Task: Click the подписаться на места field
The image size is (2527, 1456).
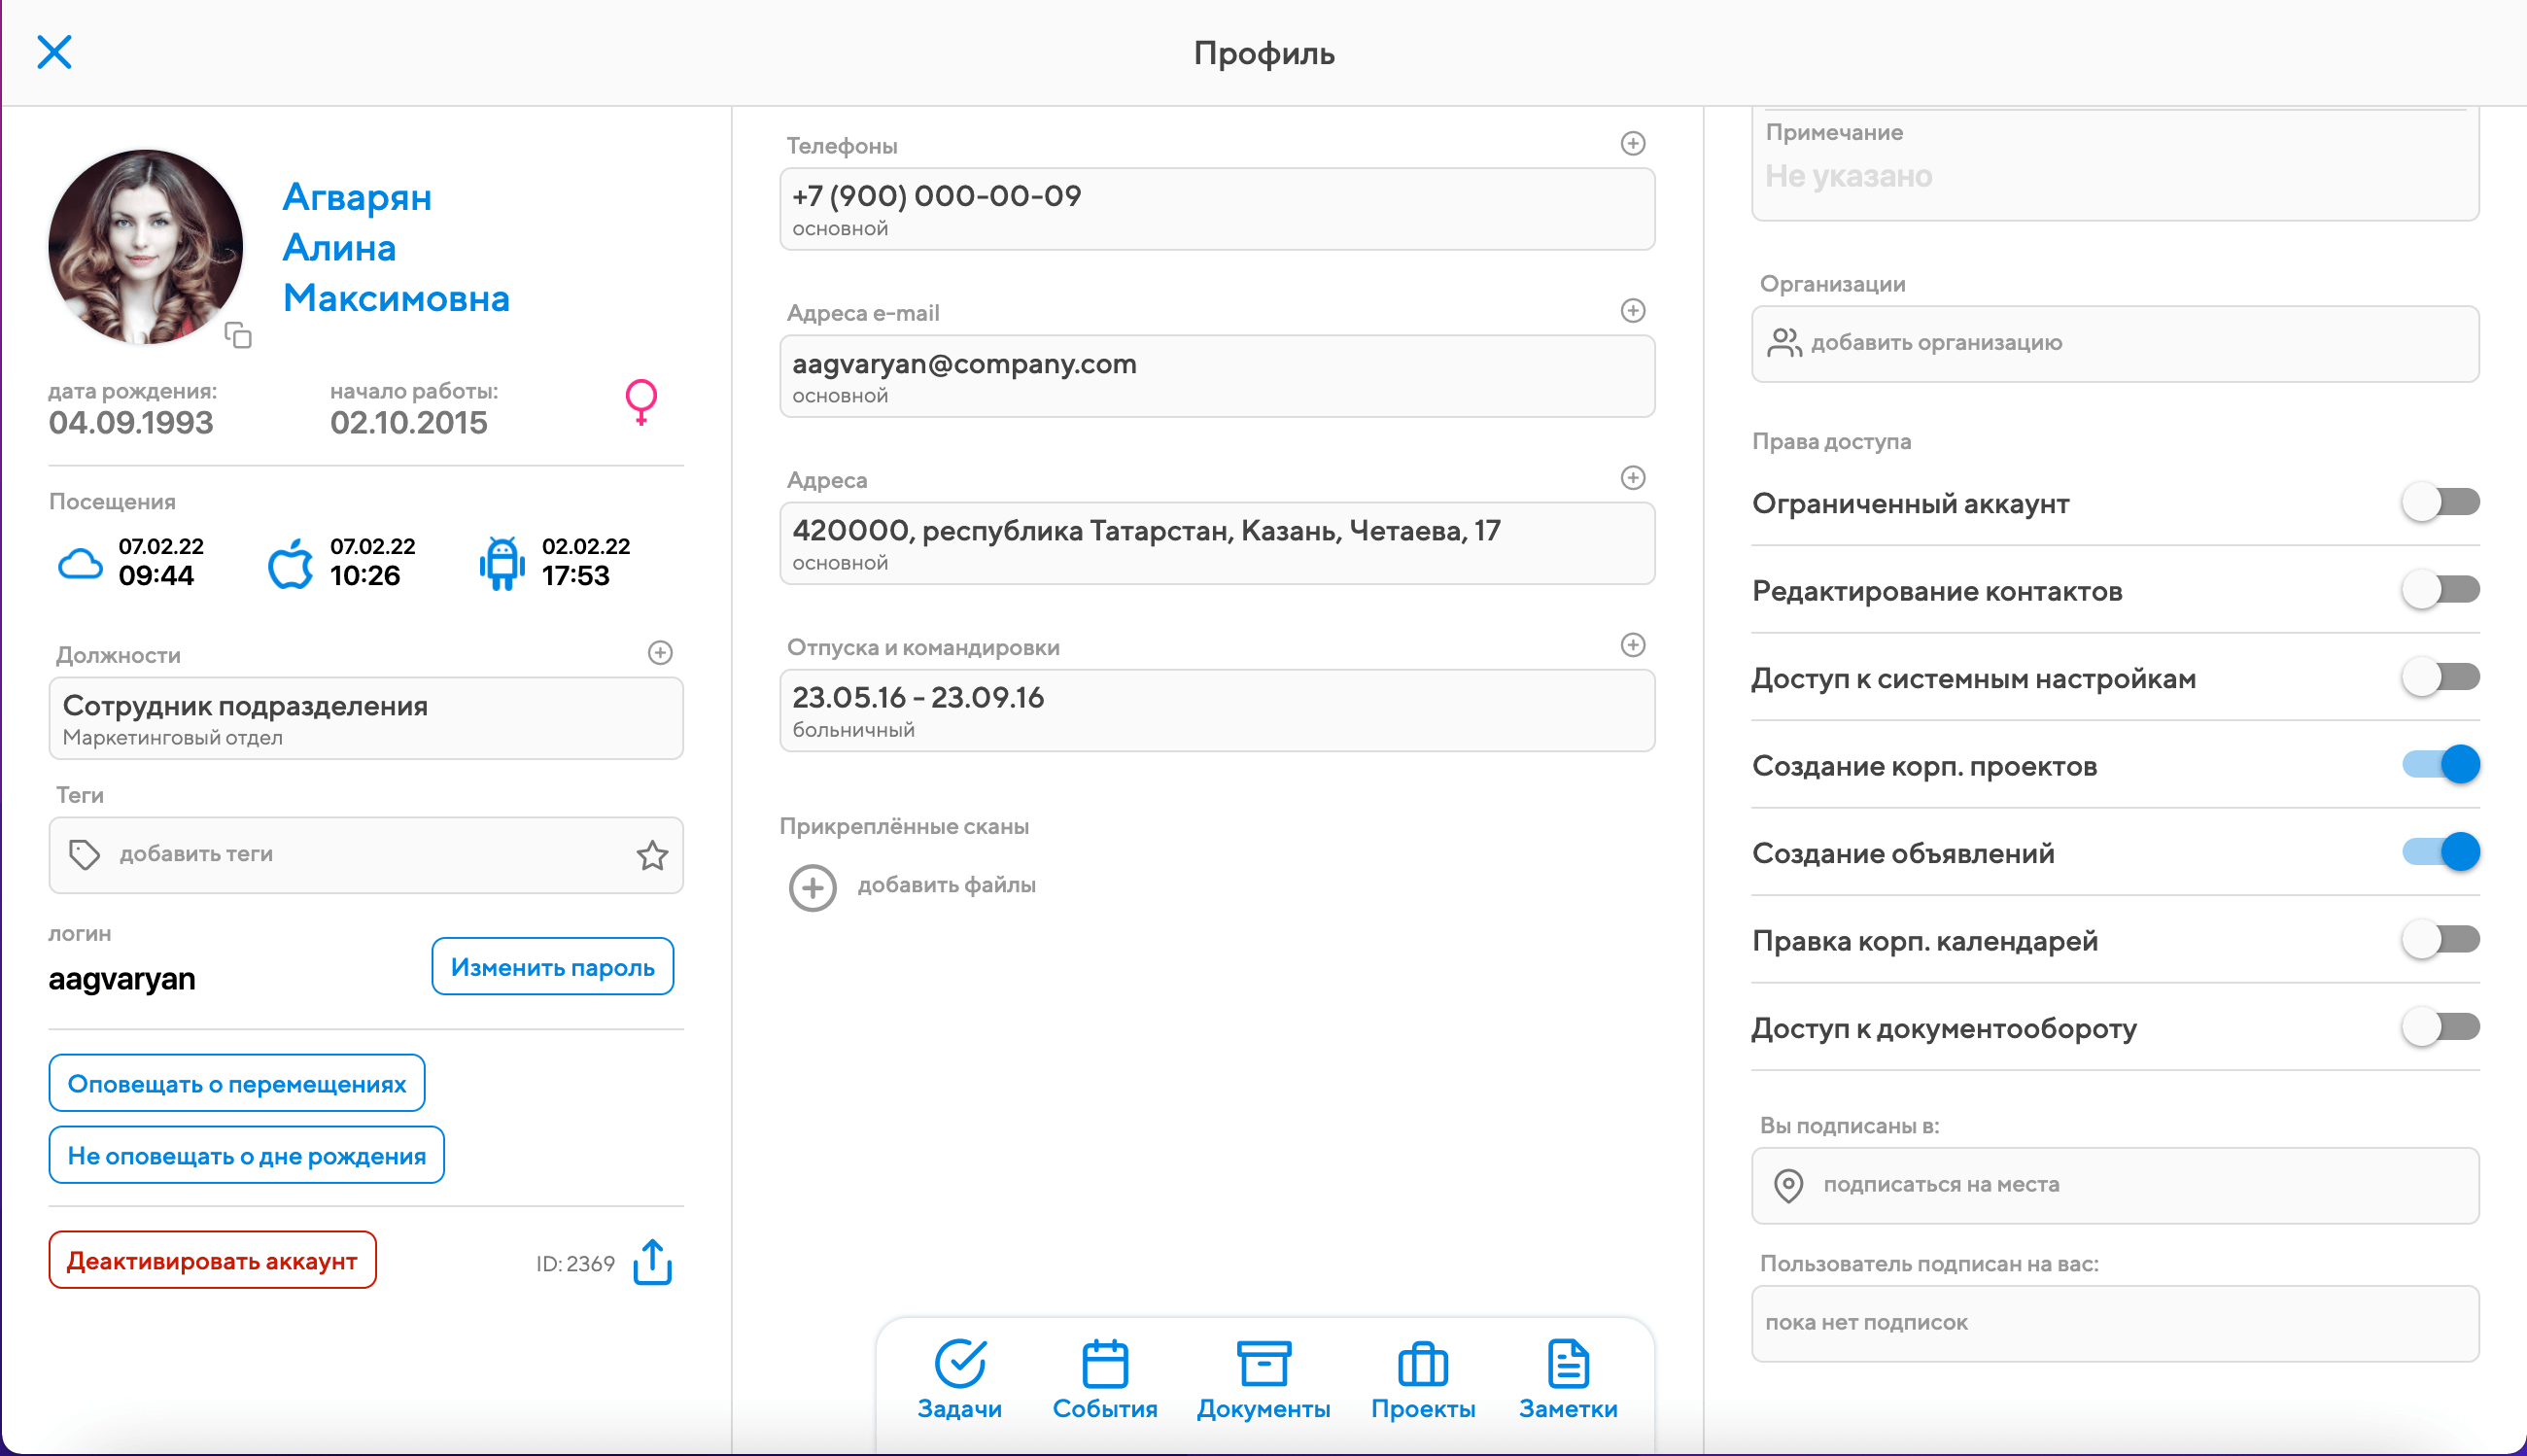Action: point(2114,1185)
